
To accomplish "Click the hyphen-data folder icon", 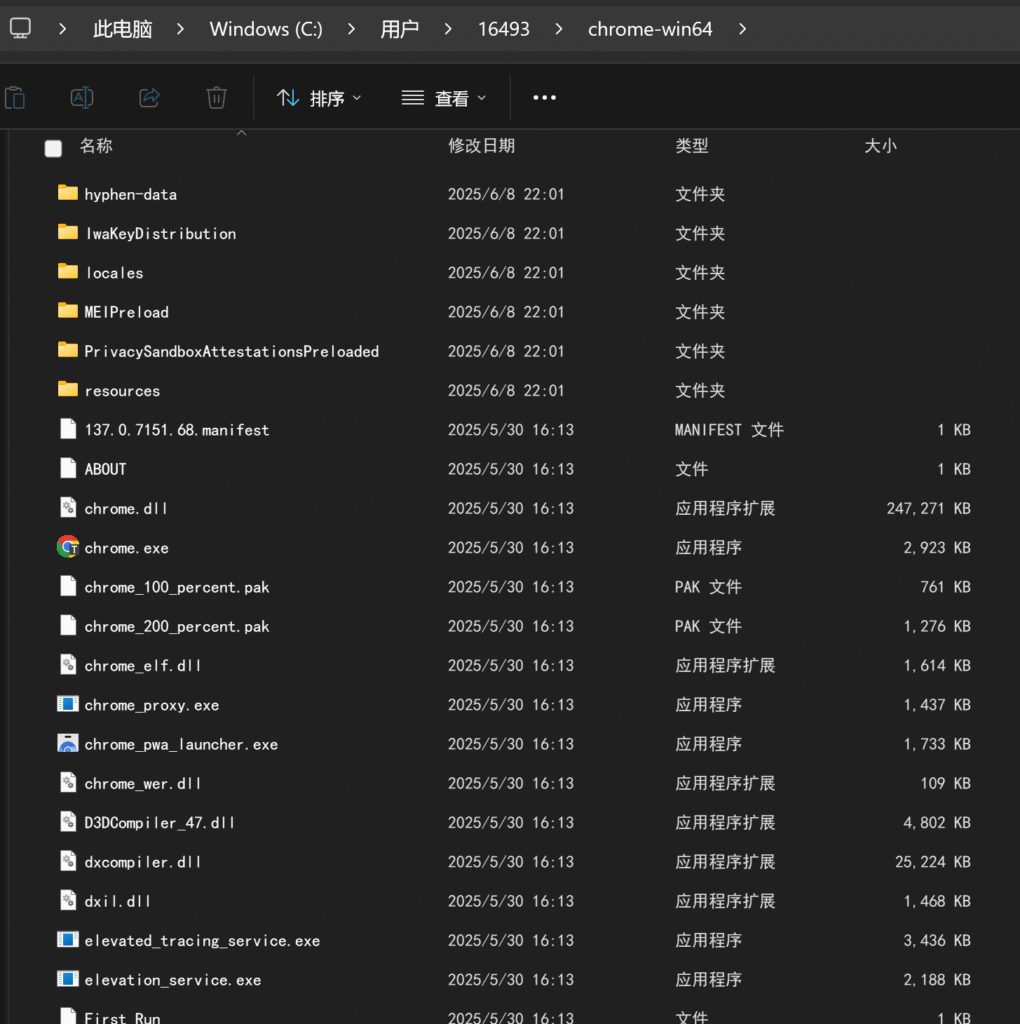I will 68,193.
